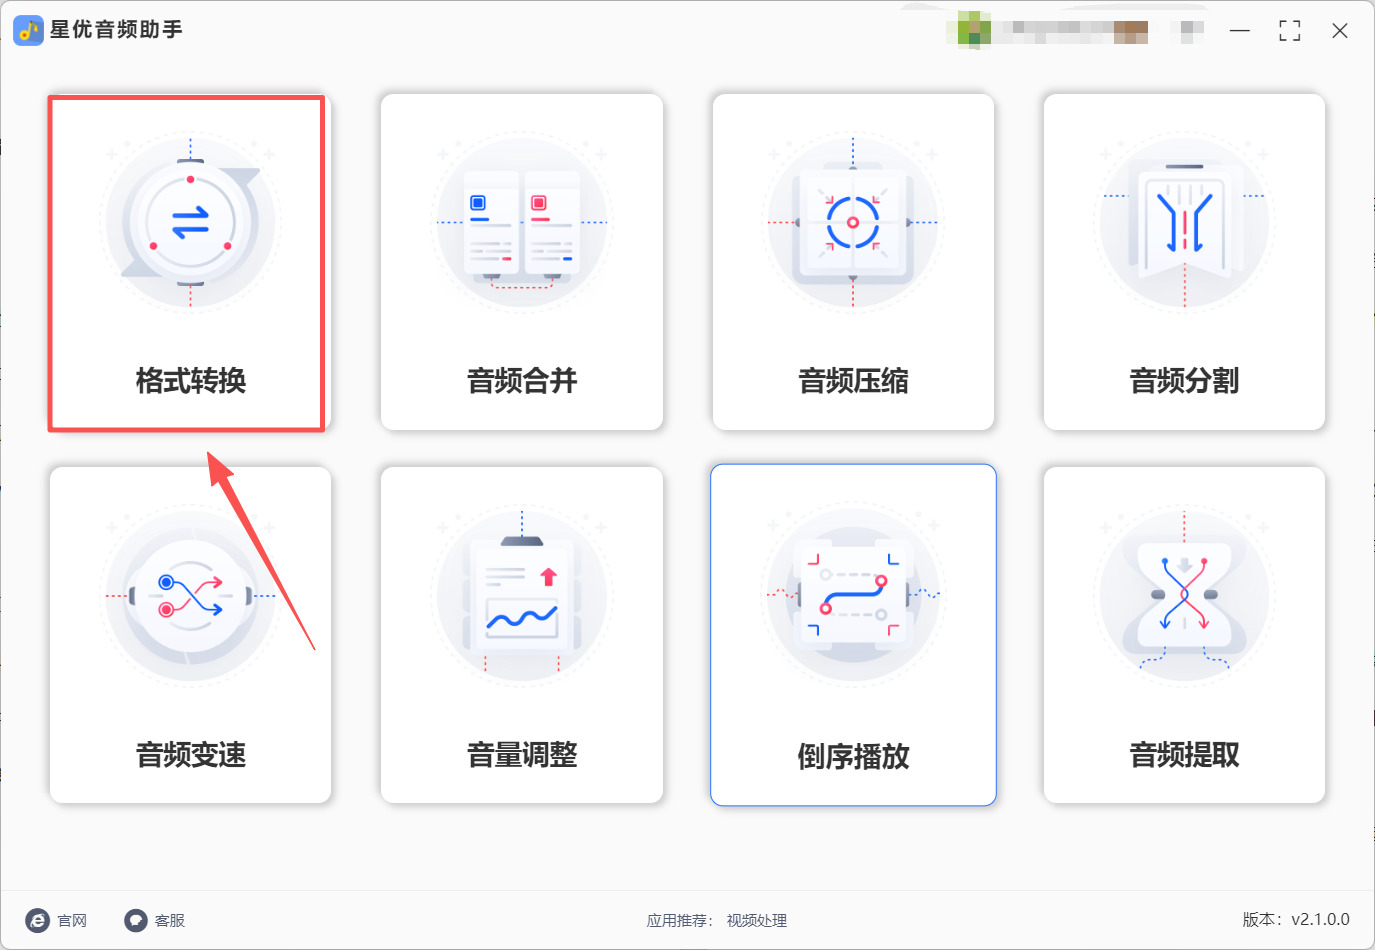The width and height of the screenshot is (1375, 950).
Task: Click the 格式转换 label text
Action: click(190, 381)
